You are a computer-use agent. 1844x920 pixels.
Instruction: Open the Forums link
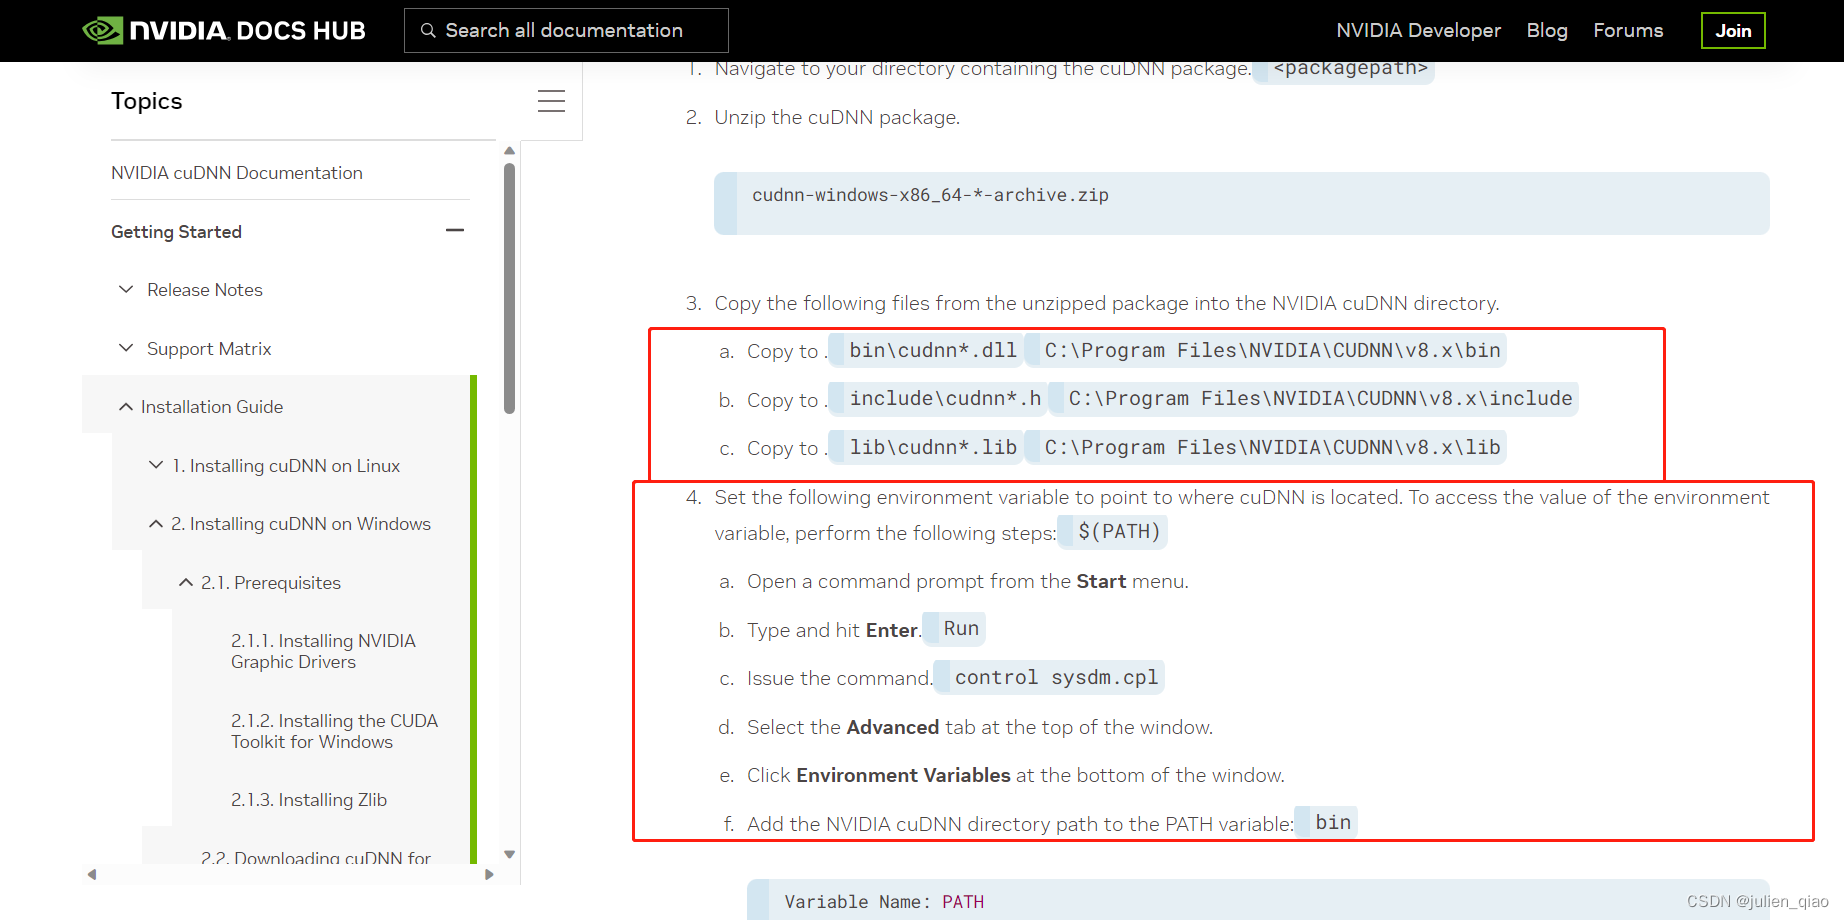[x=1628, y=30]
